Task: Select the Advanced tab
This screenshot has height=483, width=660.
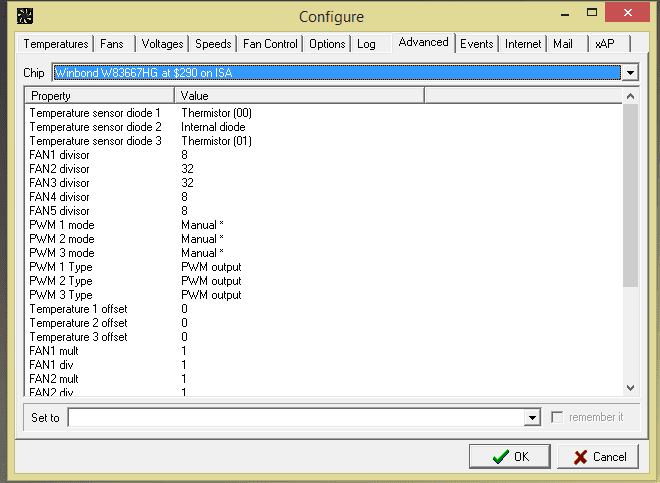Action: tap(423, 43)
